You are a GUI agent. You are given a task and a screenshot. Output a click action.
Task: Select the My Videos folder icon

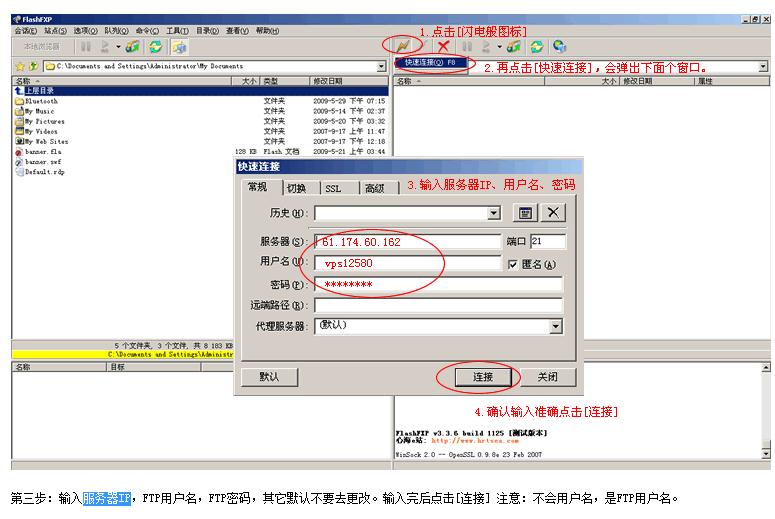[19, 131]
